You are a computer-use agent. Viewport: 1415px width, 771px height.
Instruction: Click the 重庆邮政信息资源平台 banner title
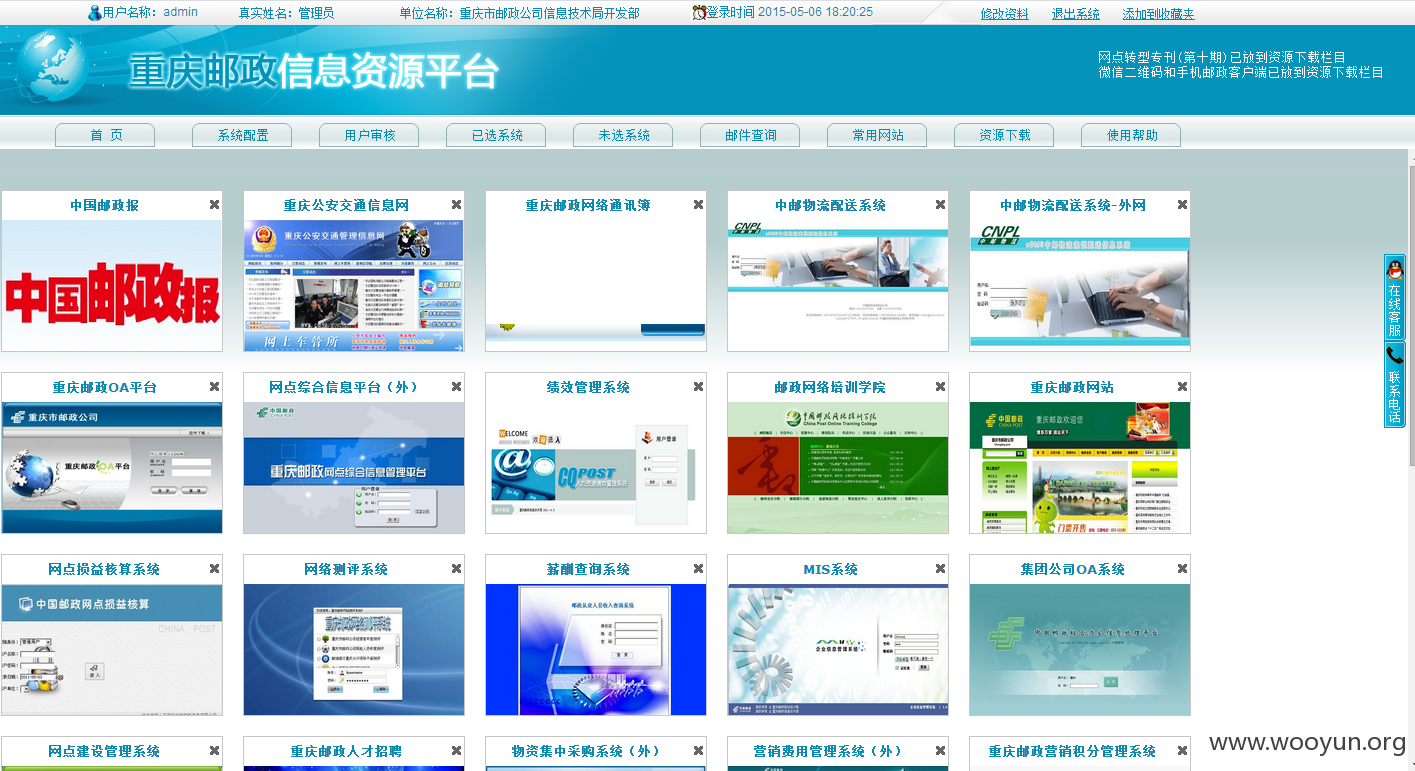pyautogui.click(x=313, y=71)
